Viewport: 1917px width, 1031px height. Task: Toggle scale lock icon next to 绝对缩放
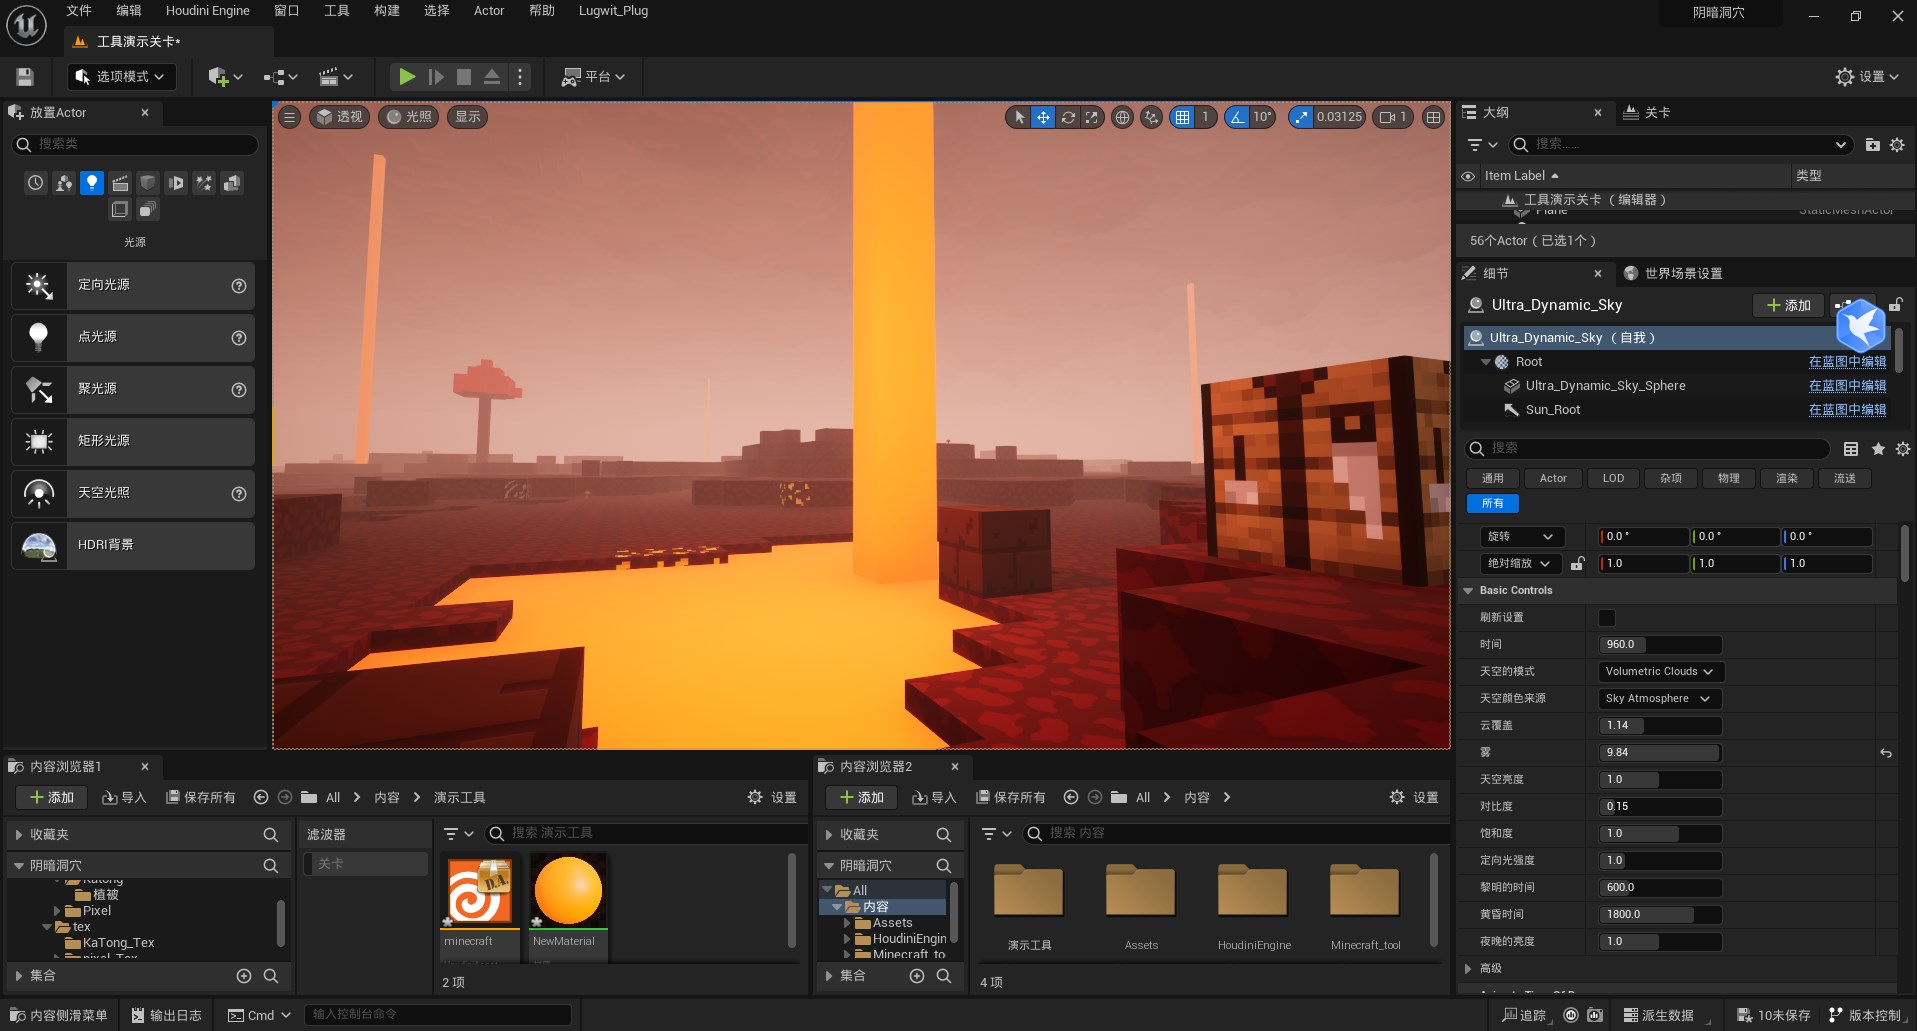(1577, 564)
